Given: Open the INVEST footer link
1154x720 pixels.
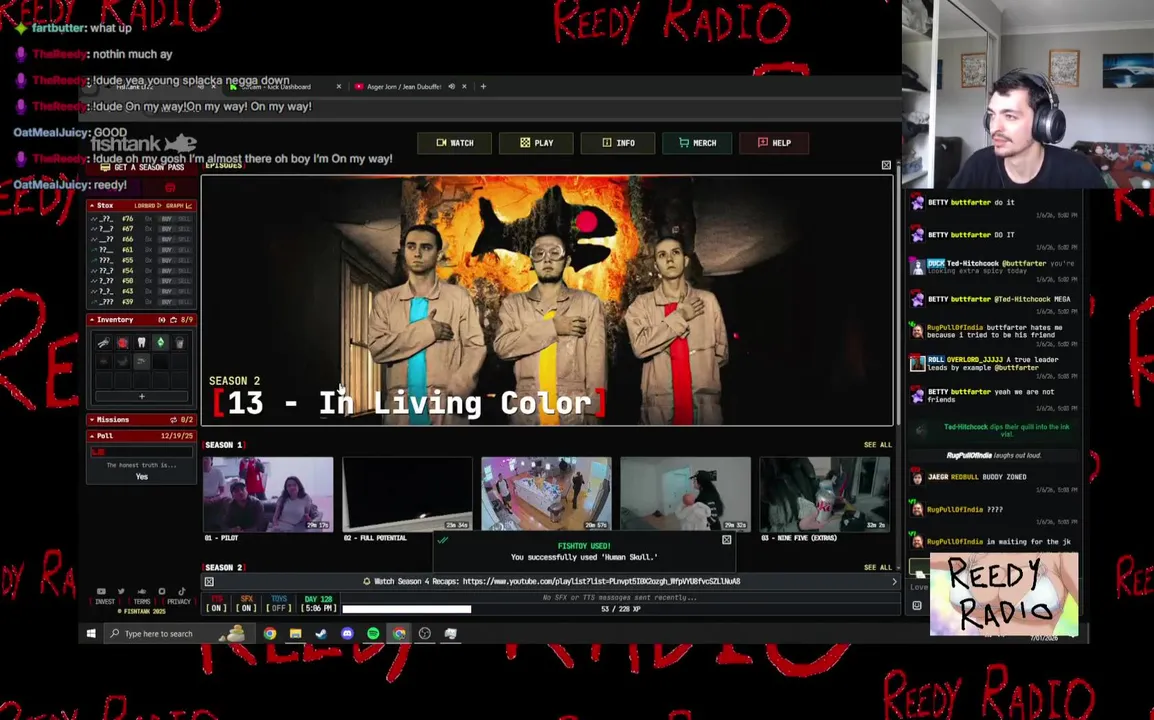Looking at the screenshot, I should point(105,601).
